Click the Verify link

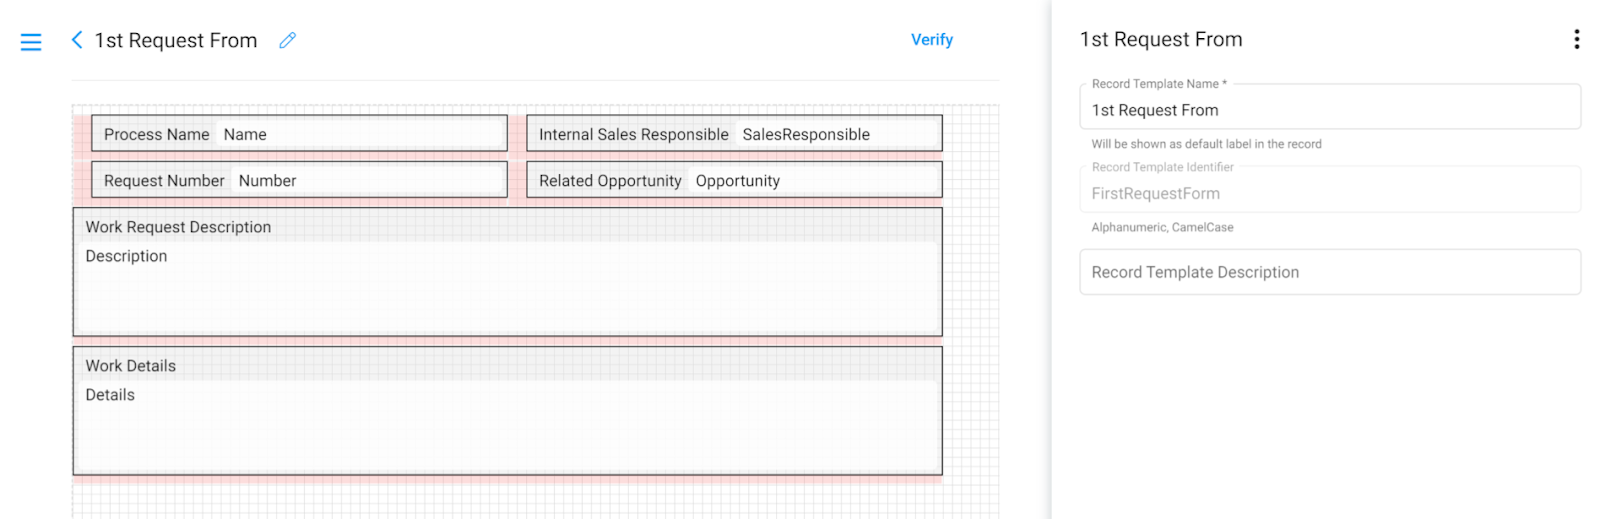(x=931, y=40)
